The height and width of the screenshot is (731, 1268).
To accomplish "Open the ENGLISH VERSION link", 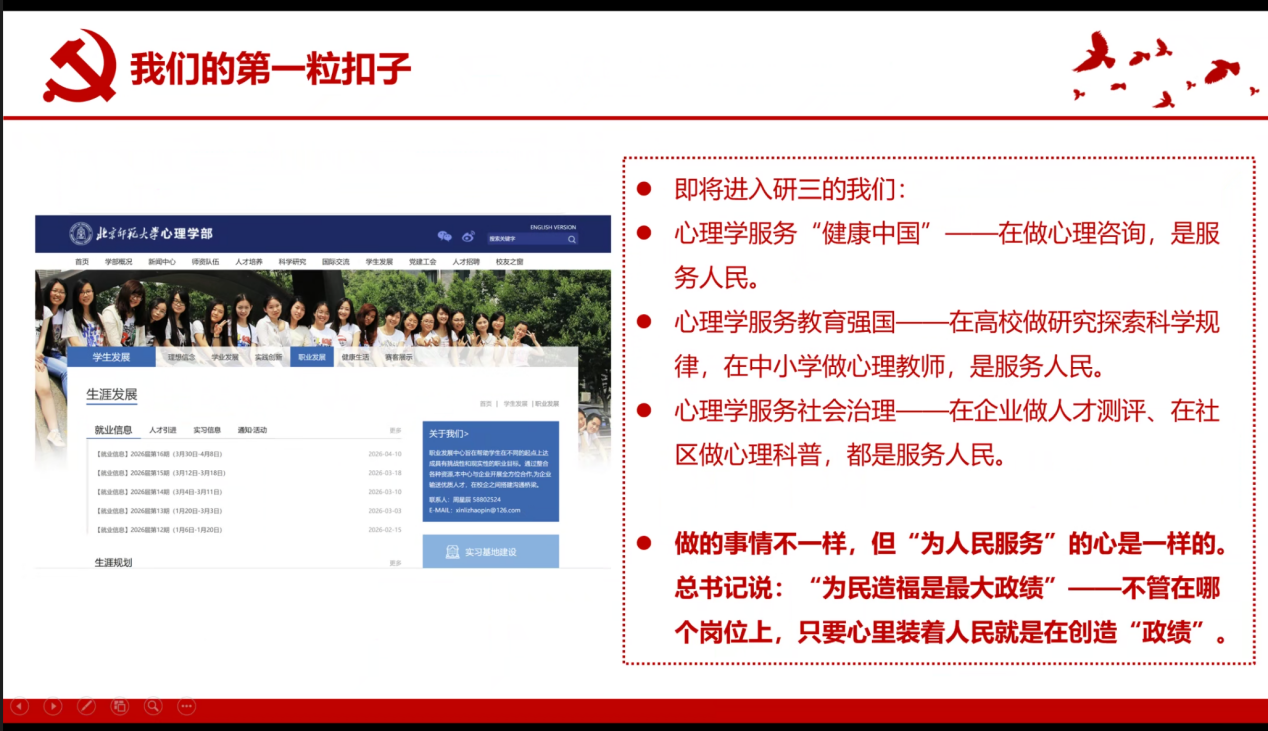I will (x=553, y=227).
